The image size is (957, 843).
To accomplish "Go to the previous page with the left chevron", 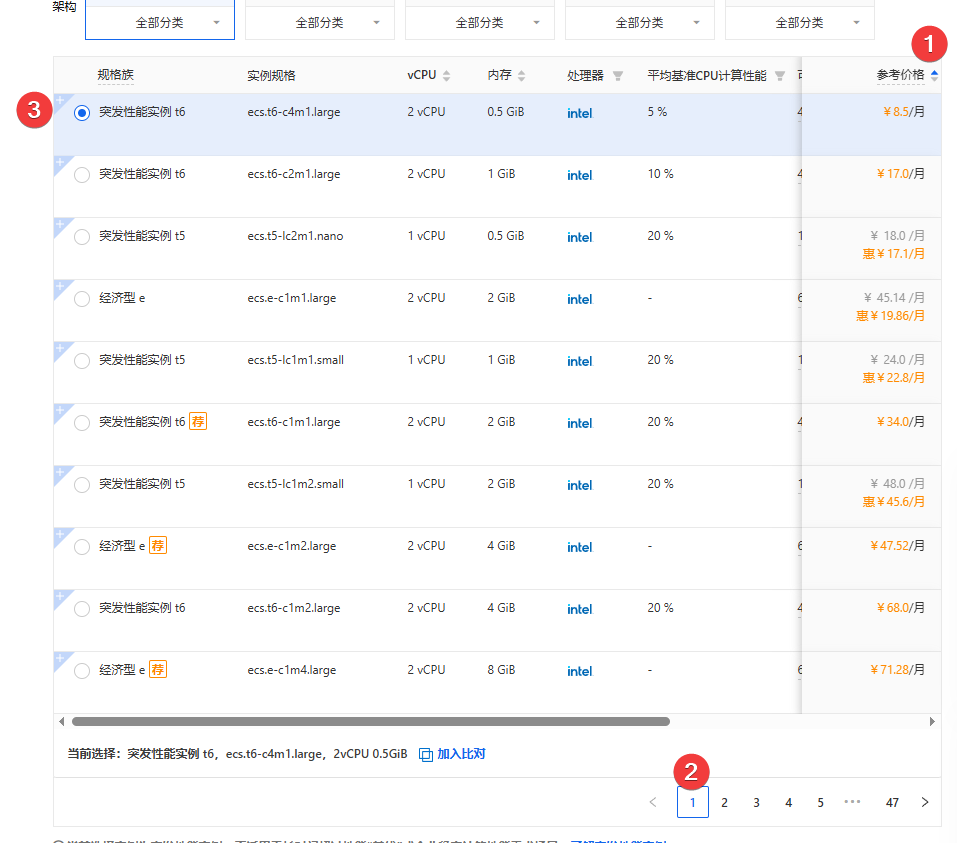I will pyautogui.click(x=653, y=802).
